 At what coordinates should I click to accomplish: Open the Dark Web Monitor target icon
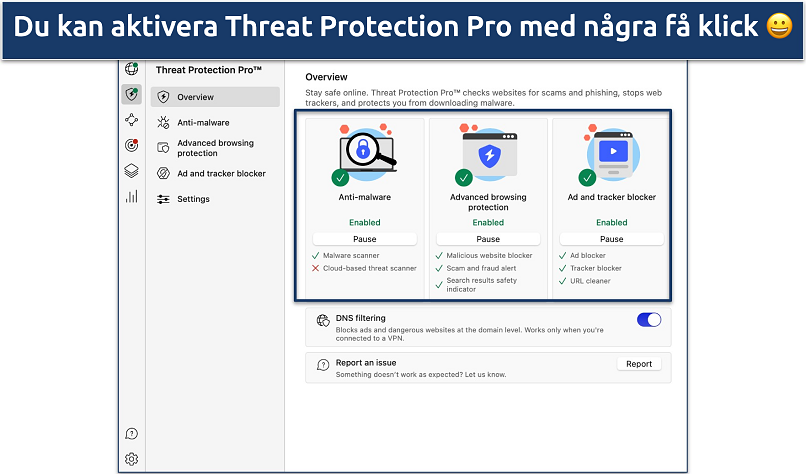pos(131,145)
